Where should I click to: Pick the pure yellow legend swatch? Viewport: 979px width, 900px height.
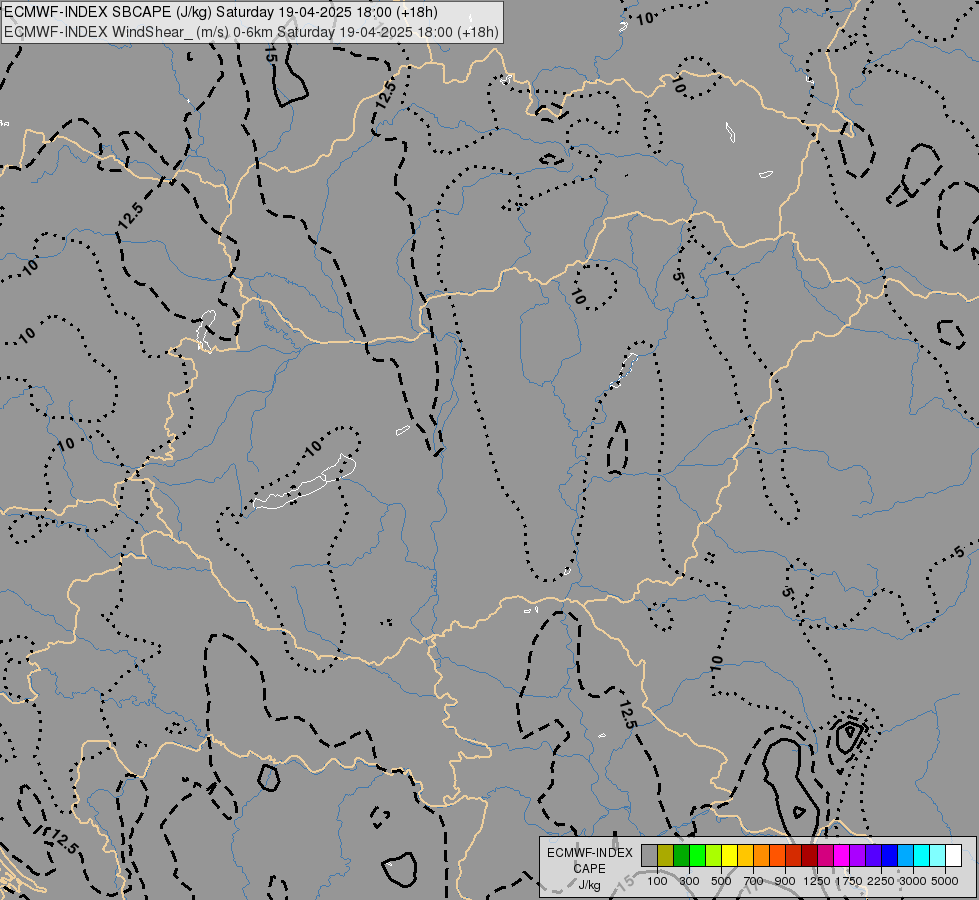(729, 856)
